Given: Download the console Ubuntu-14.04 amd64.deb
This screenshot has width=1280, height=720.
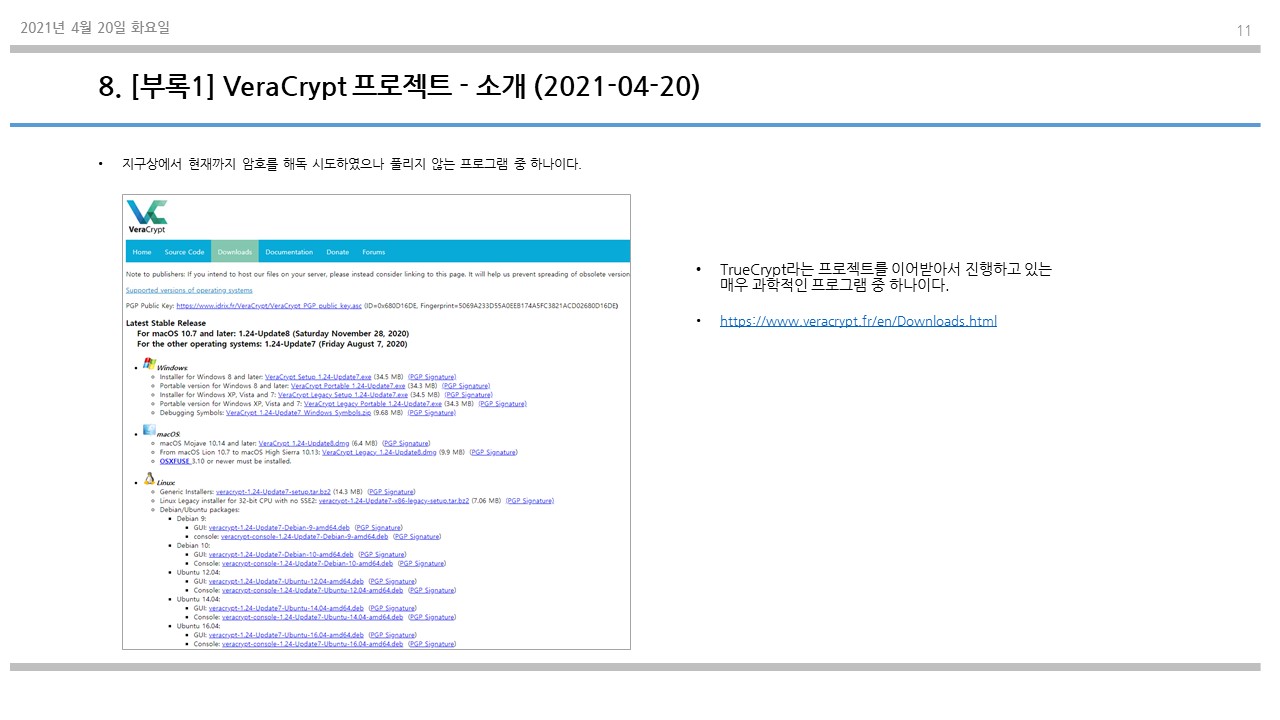Looking at the screenshot, I should coord(312,617).
